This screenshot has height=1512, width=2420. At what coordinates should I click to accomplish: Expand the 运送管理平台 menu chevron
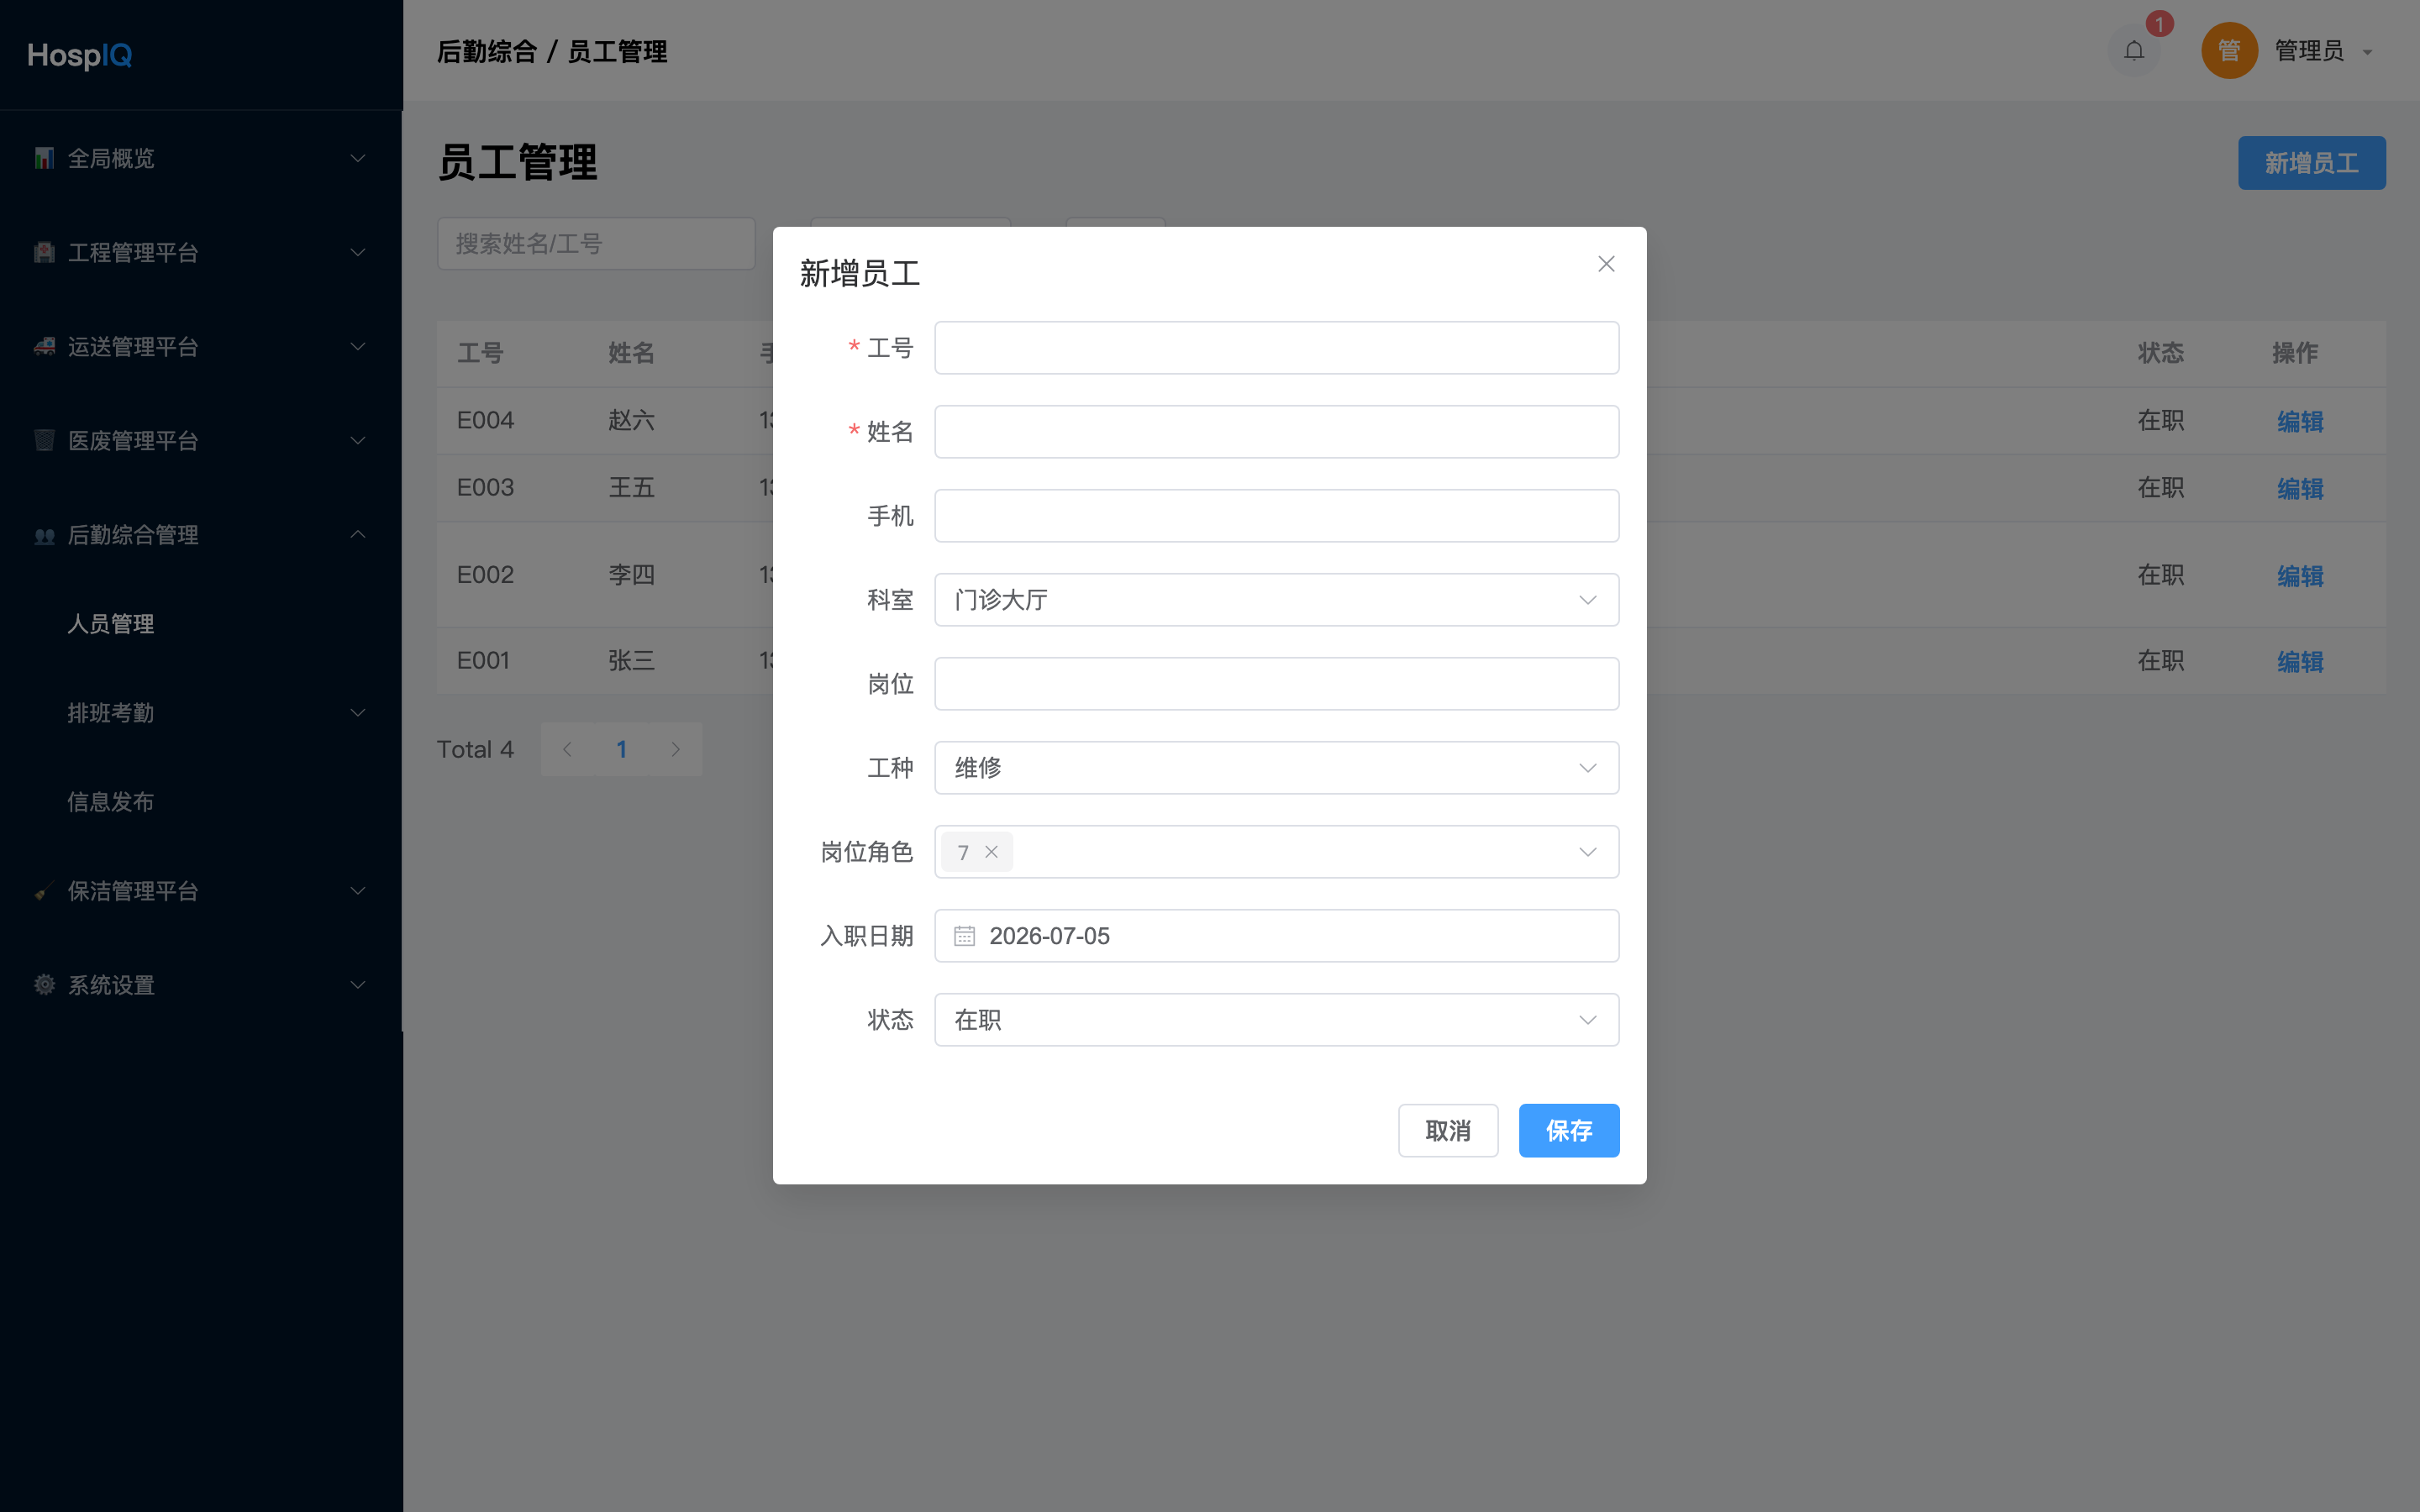pyautogui.click(x=357, y=346)
